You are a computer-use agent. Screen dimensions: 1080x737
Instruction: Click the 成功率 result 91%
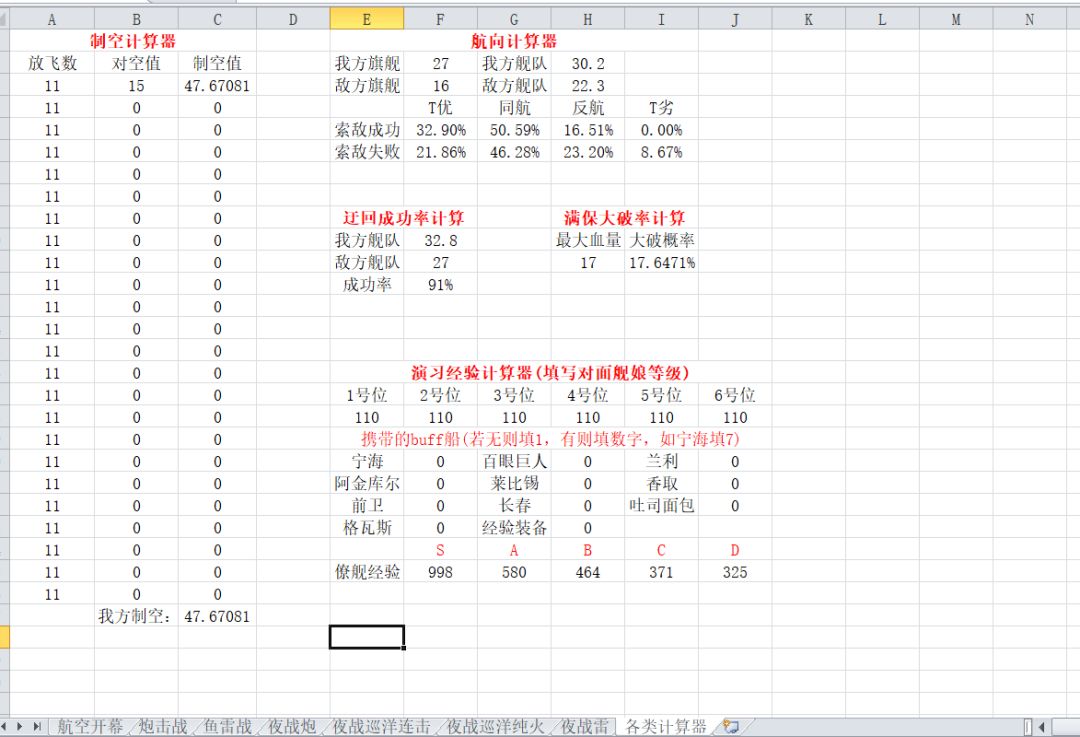440,284
